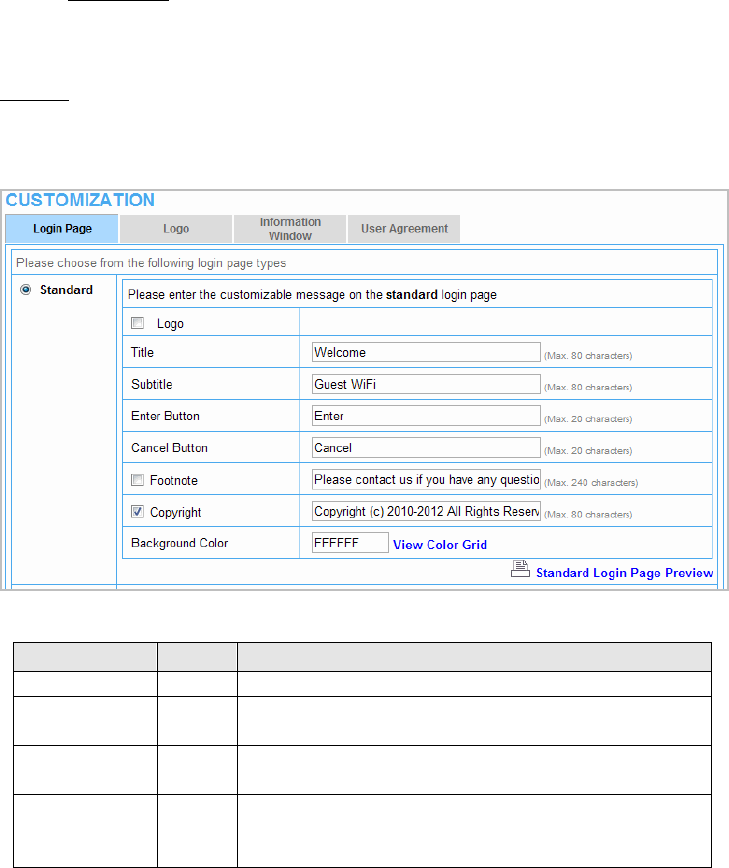Click the Cancel Button text field
Screen dimensions: 729x868
426,448
